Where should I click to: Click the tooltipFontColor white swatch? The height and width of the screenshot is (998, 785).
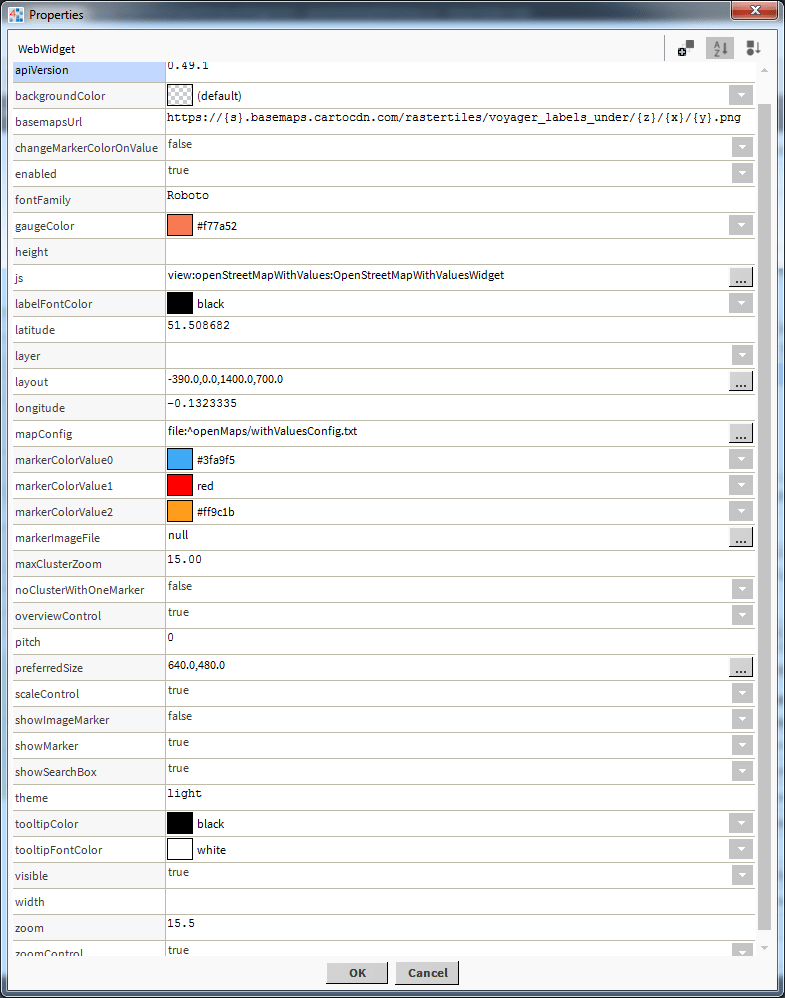click(180, 850)
